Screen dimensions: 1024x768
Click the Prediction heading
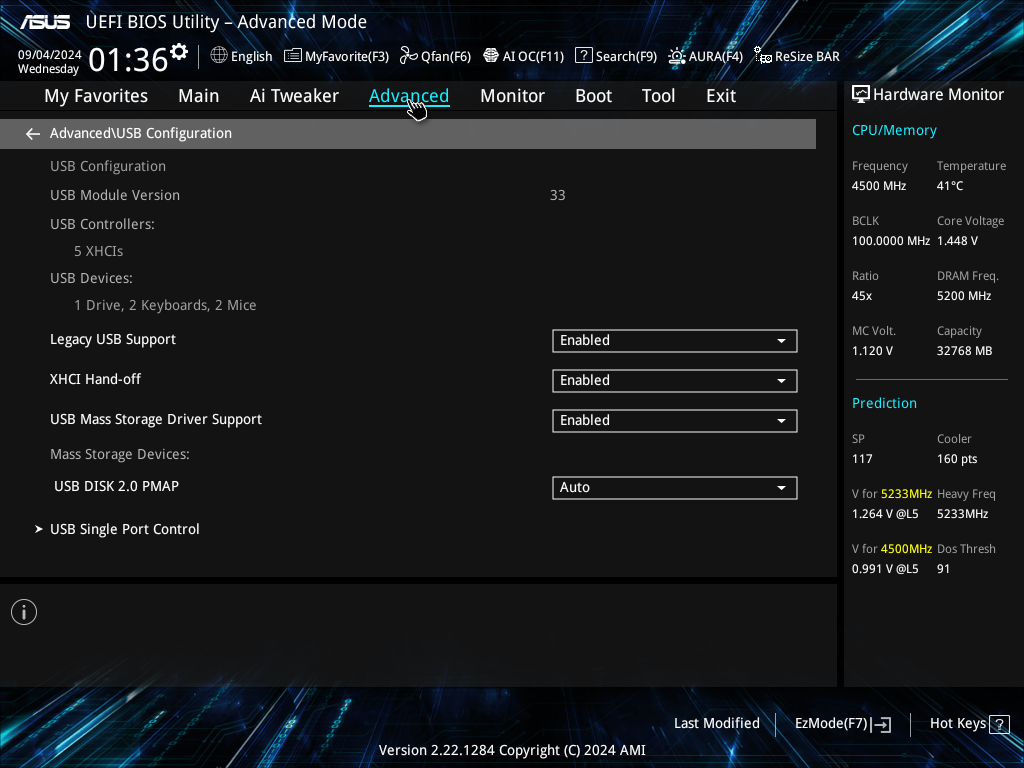click(884, 404)
